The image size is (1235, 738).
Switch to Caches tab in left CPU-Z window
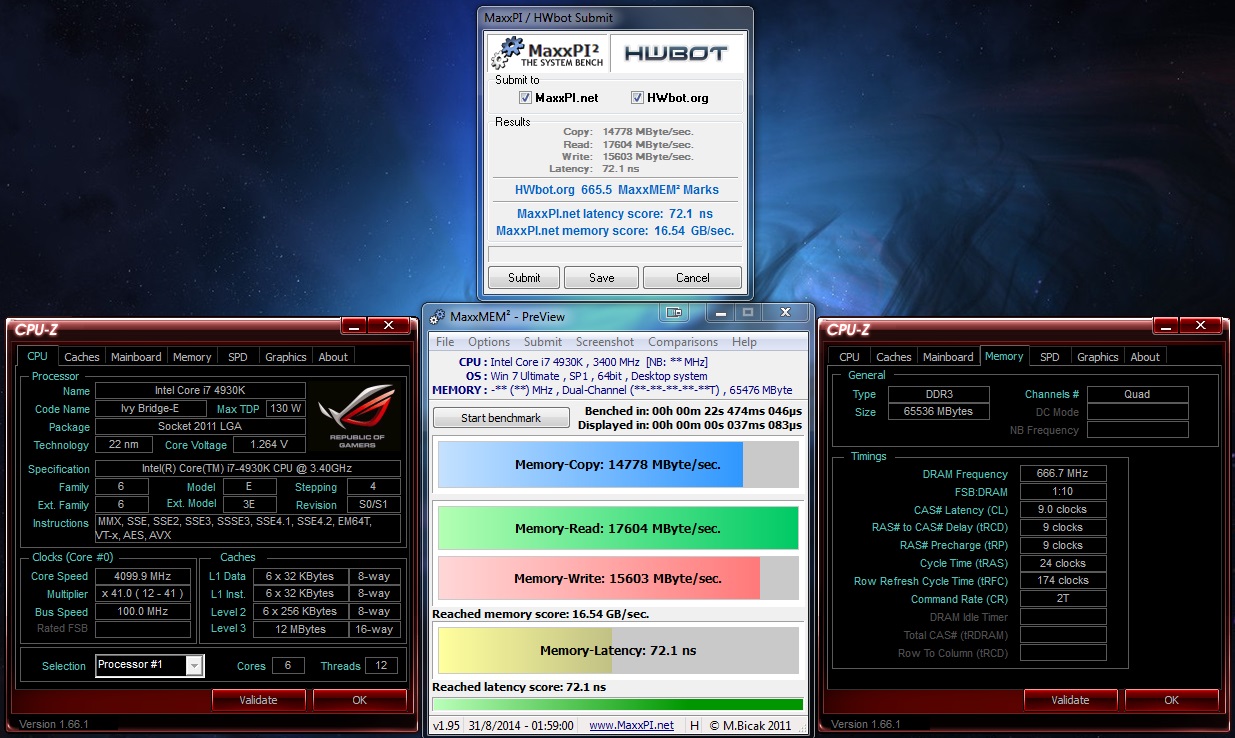click(82, 357)
